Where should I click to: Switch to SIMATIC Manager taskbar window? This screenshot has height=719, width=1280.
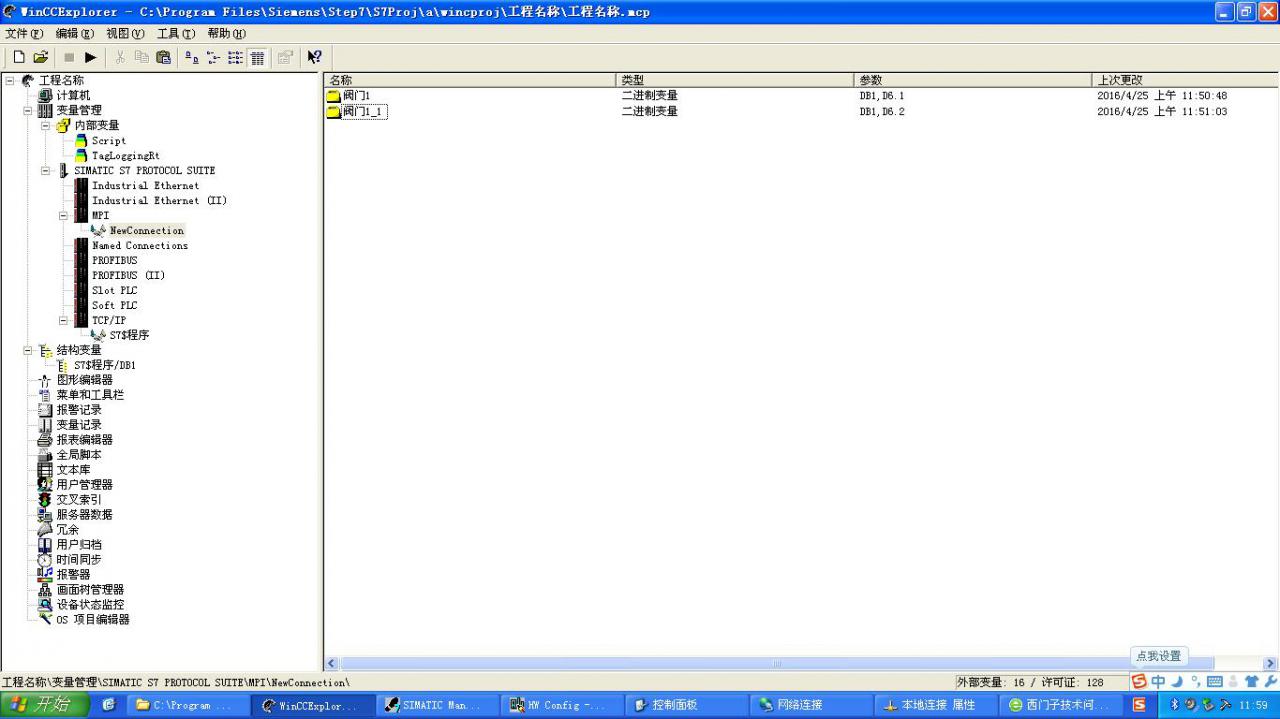[x=438, y=705]
